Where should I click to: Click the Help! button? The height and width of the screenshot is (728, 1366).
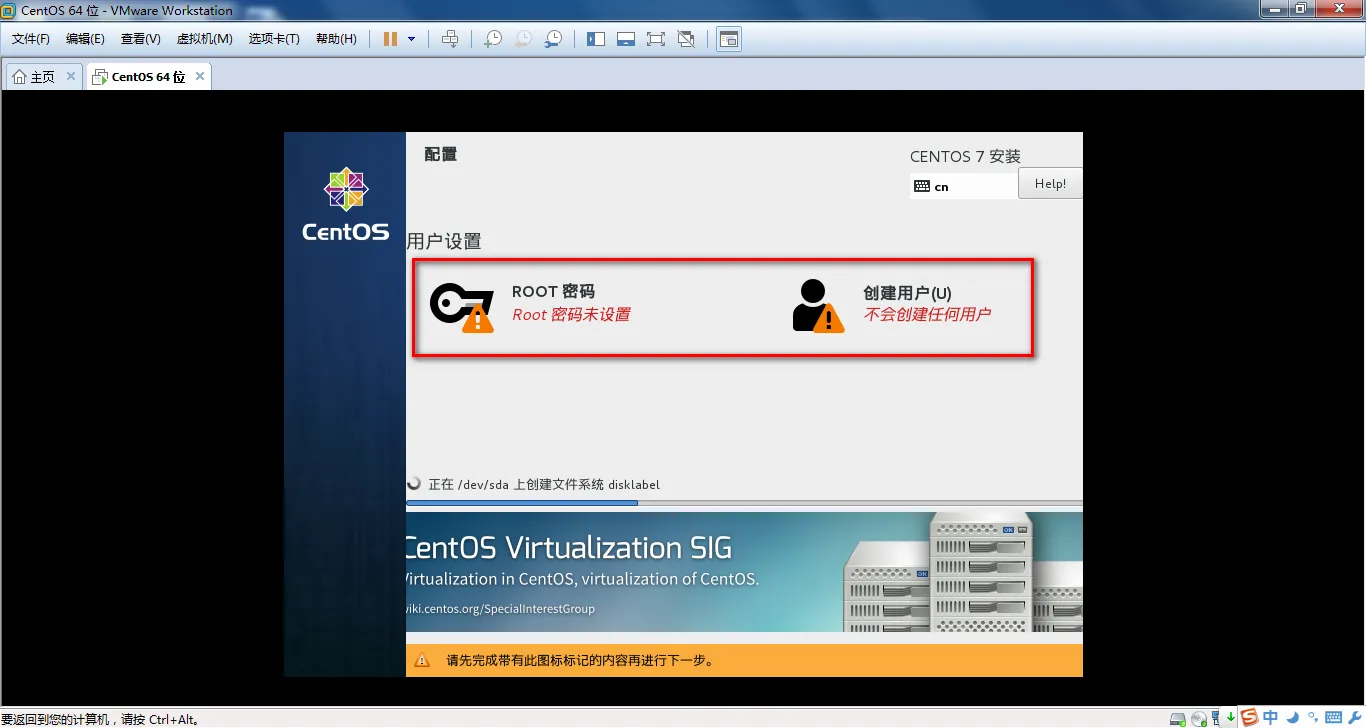[x=1050, y=184]
